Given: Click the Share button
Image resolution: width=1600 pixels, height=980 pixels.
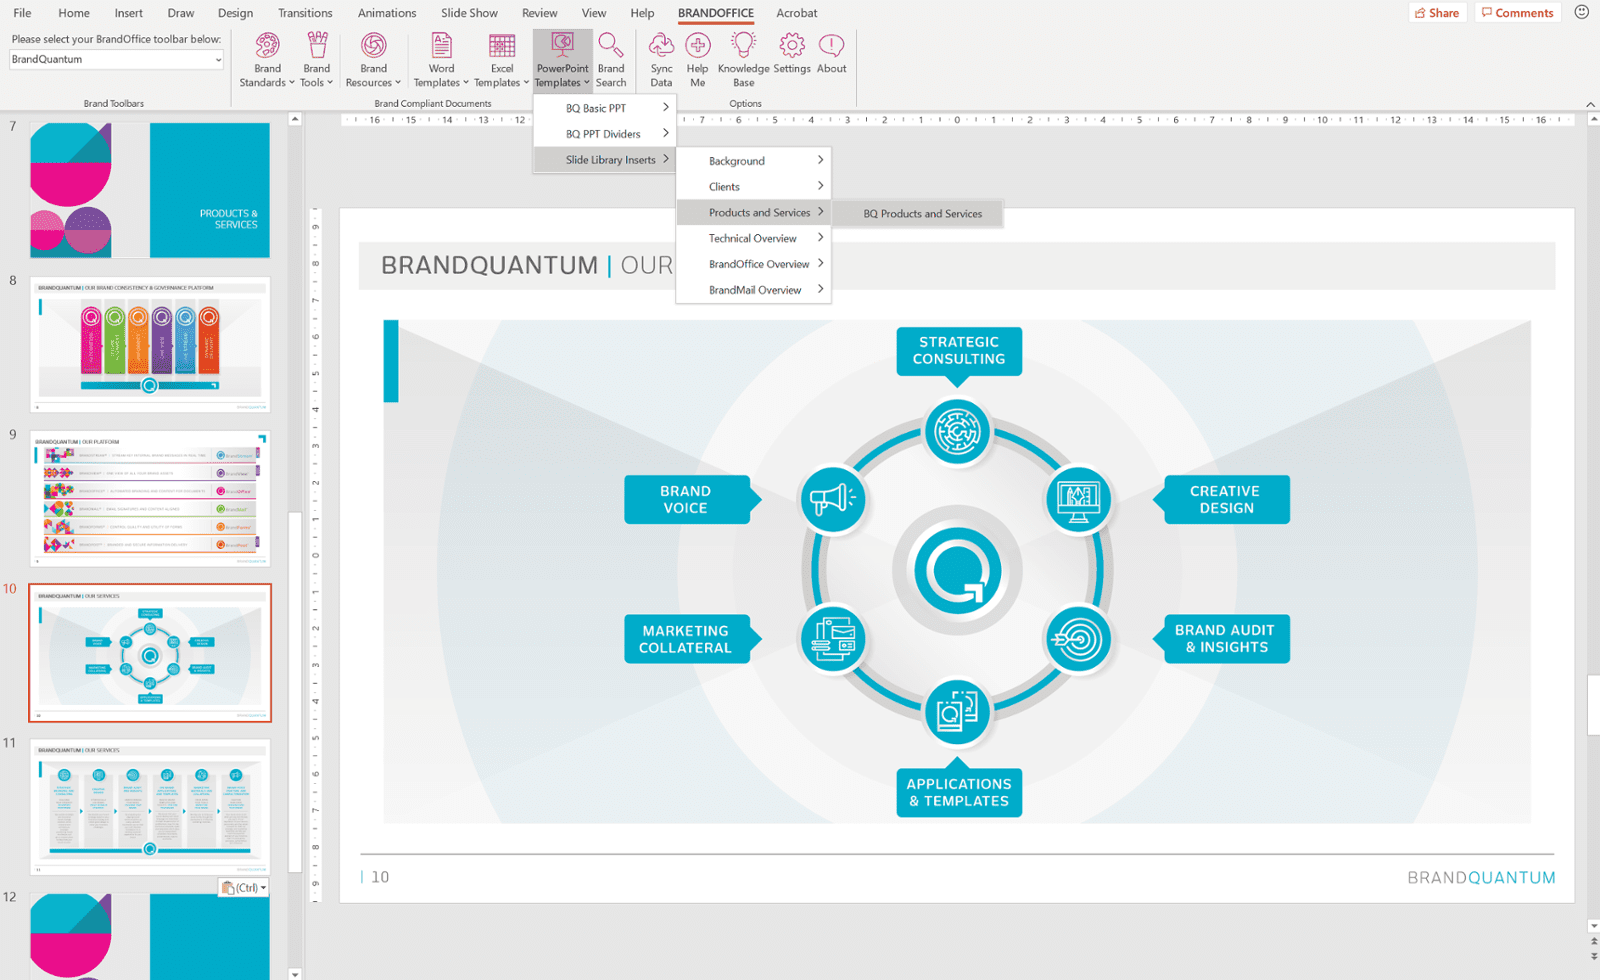Looking at the screenshot, I should tap(1436, 13).
